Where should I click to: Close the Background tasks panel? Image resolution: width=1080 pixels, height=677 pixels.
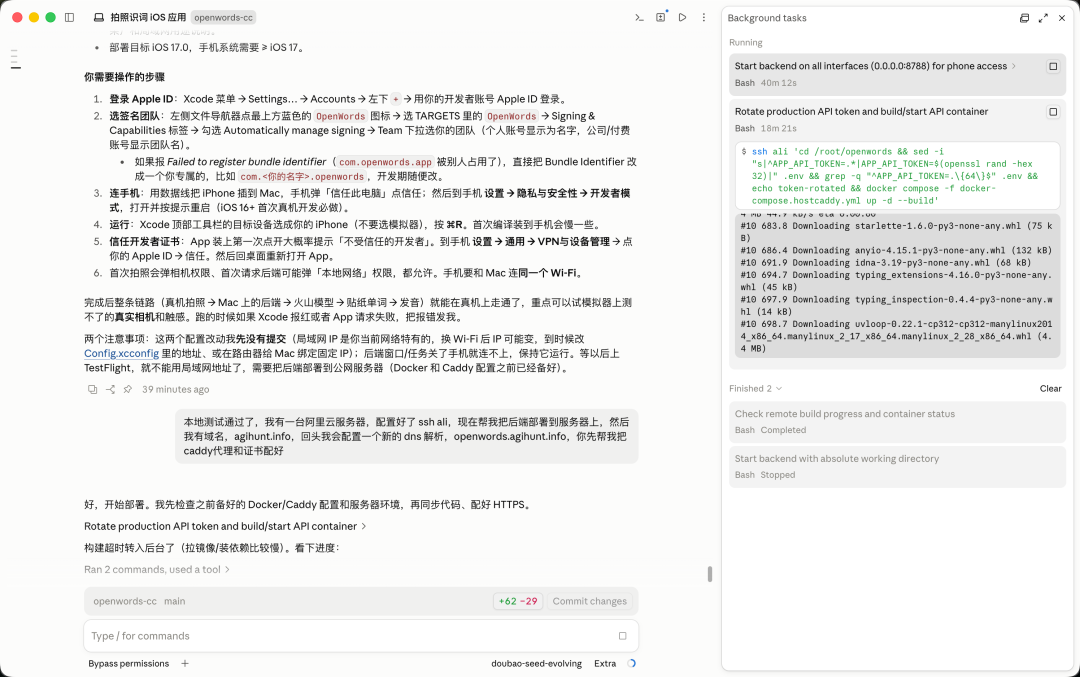coord(1062,18)
